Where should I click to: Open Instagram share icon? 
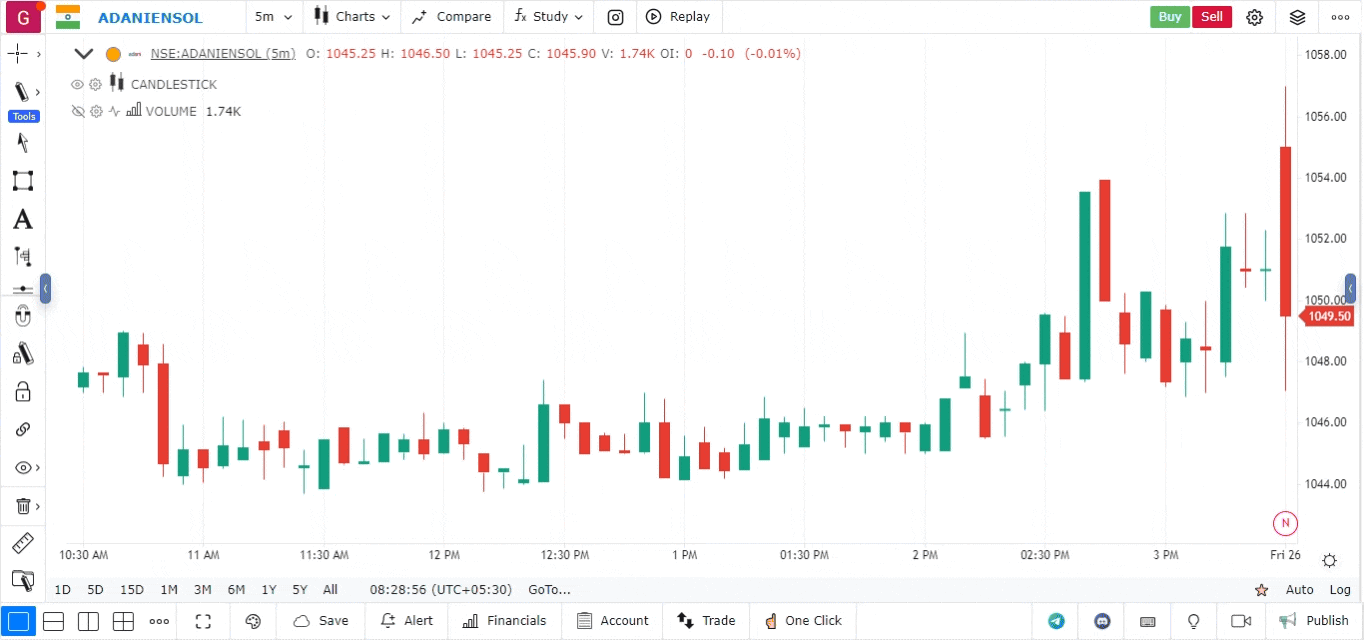click(616, 17)
